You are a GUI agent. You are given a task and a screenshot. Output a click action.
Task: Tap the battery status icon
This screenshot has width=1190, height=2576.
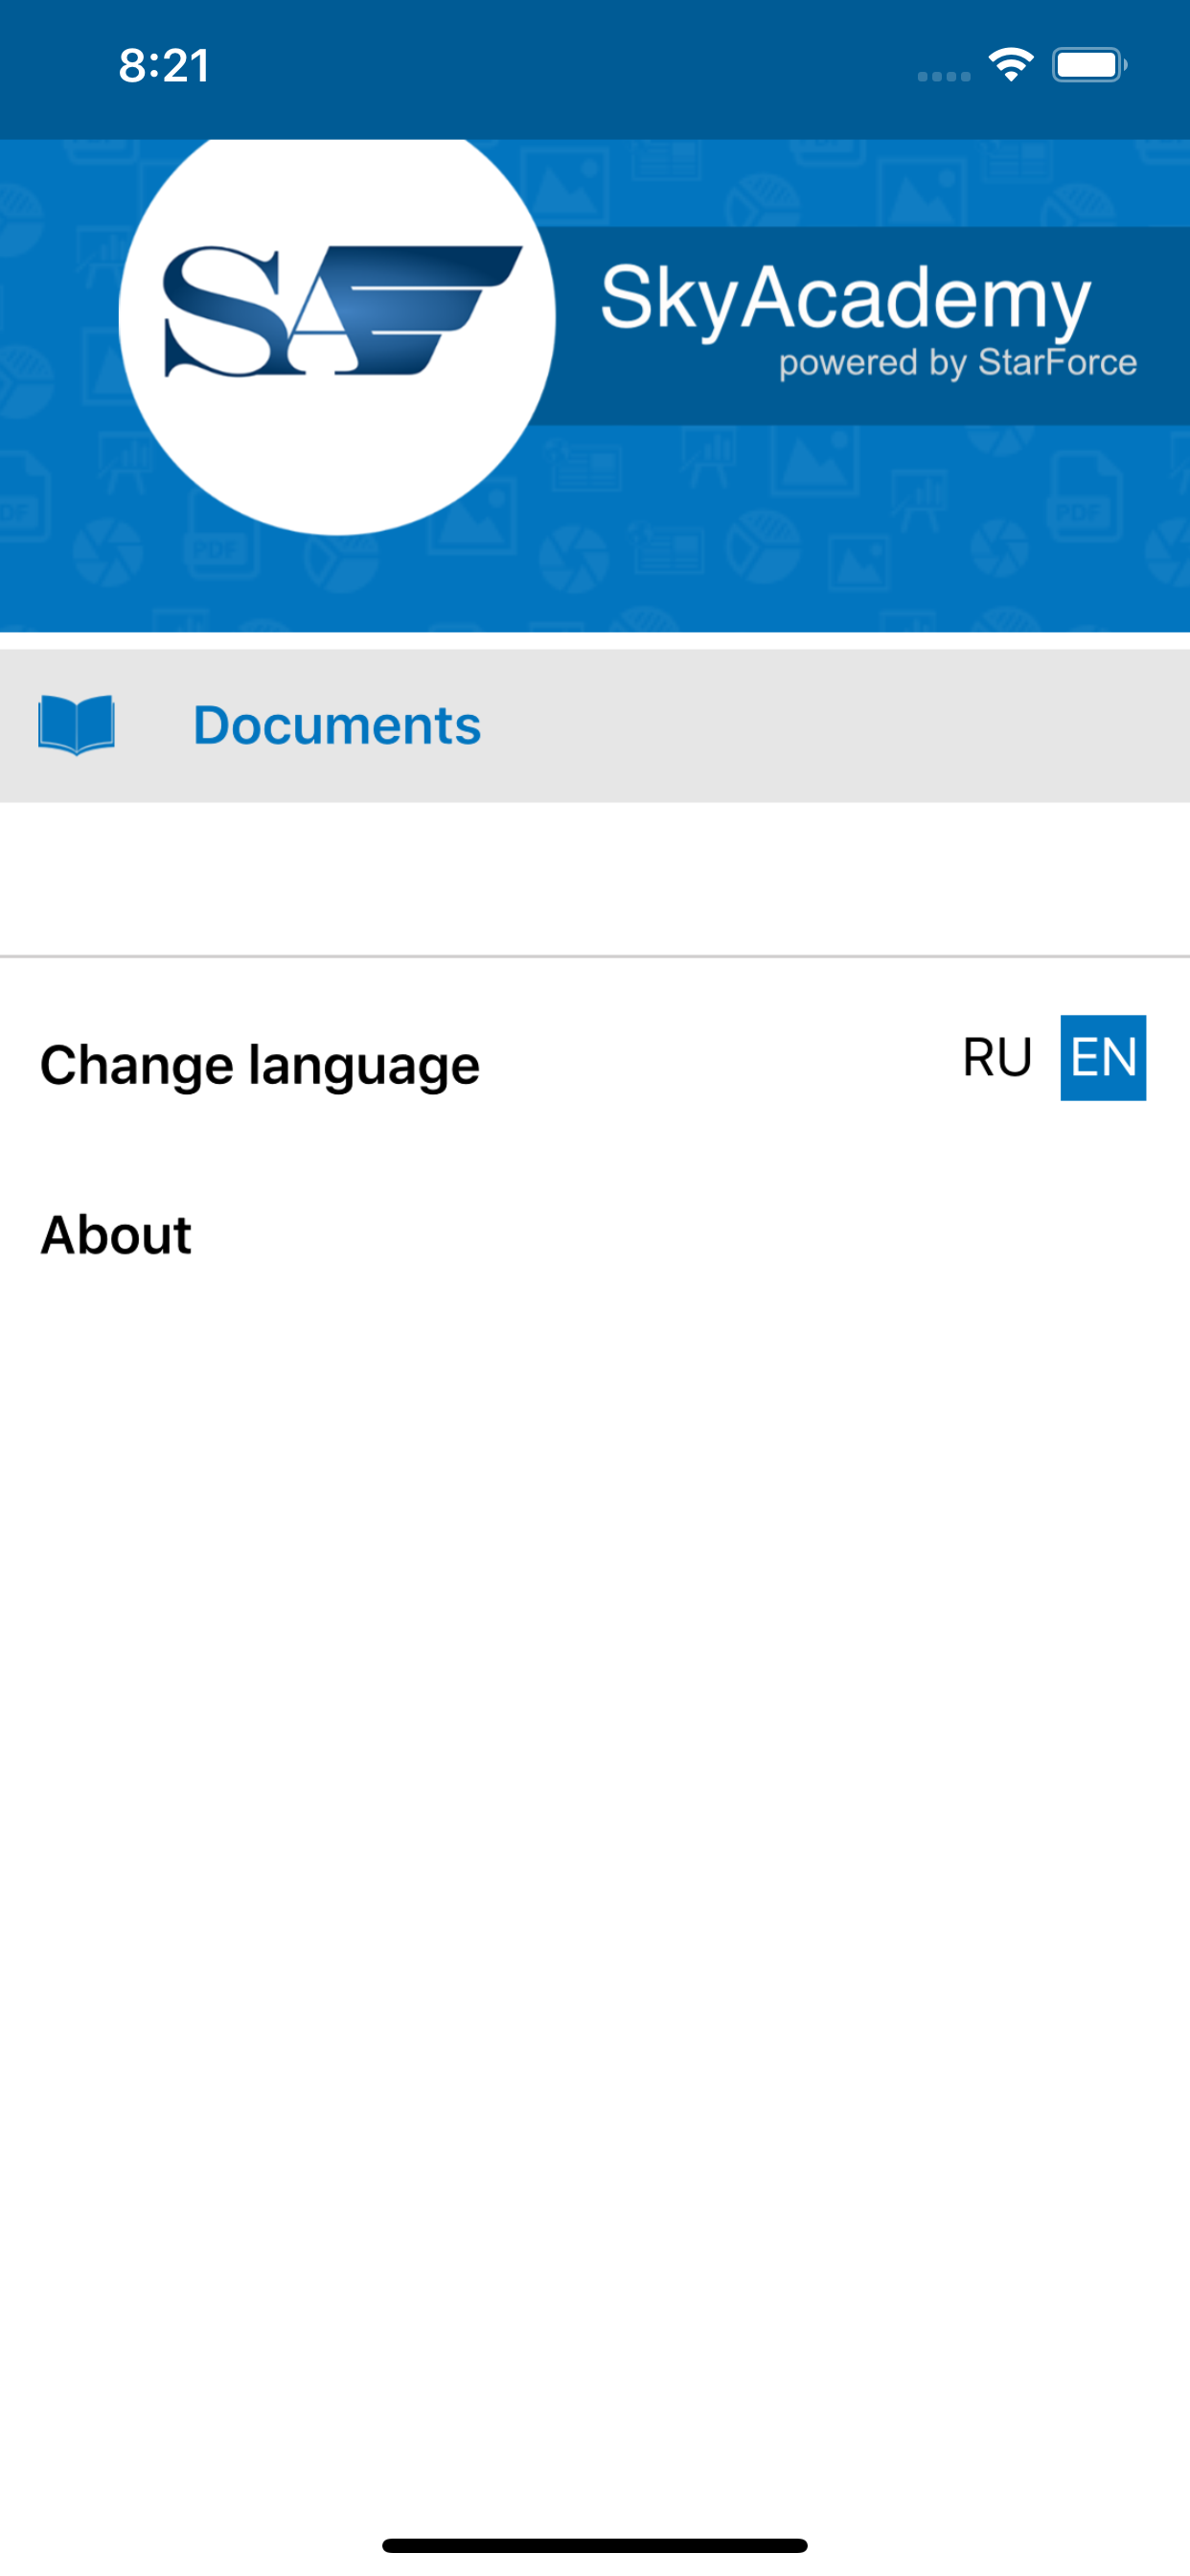1089,65
